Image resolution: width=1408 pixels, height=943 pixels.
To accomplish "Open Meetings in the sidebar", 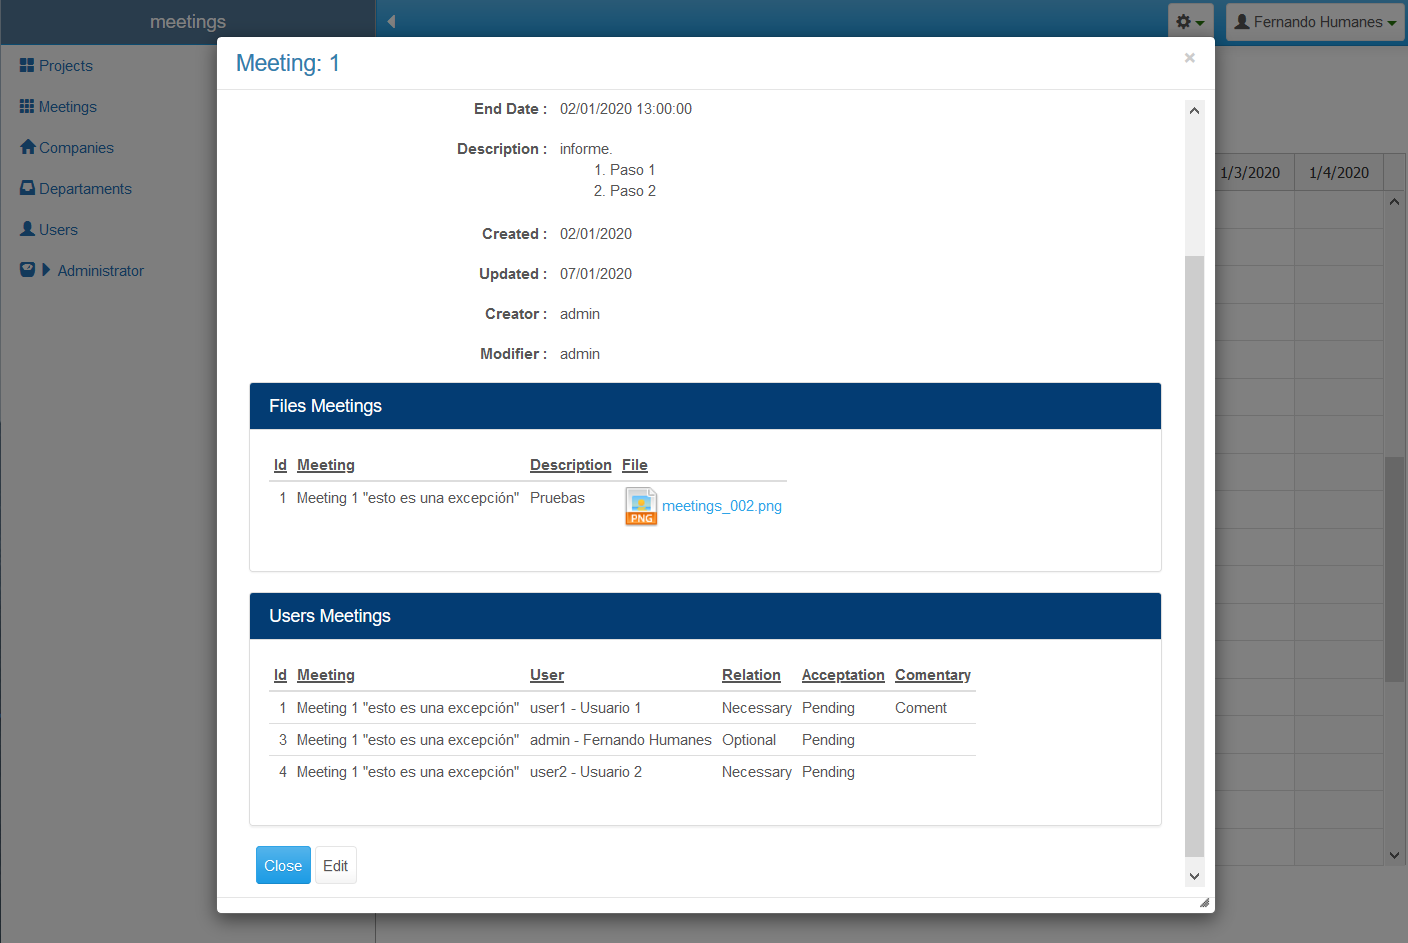I will [x=68, y=107].
